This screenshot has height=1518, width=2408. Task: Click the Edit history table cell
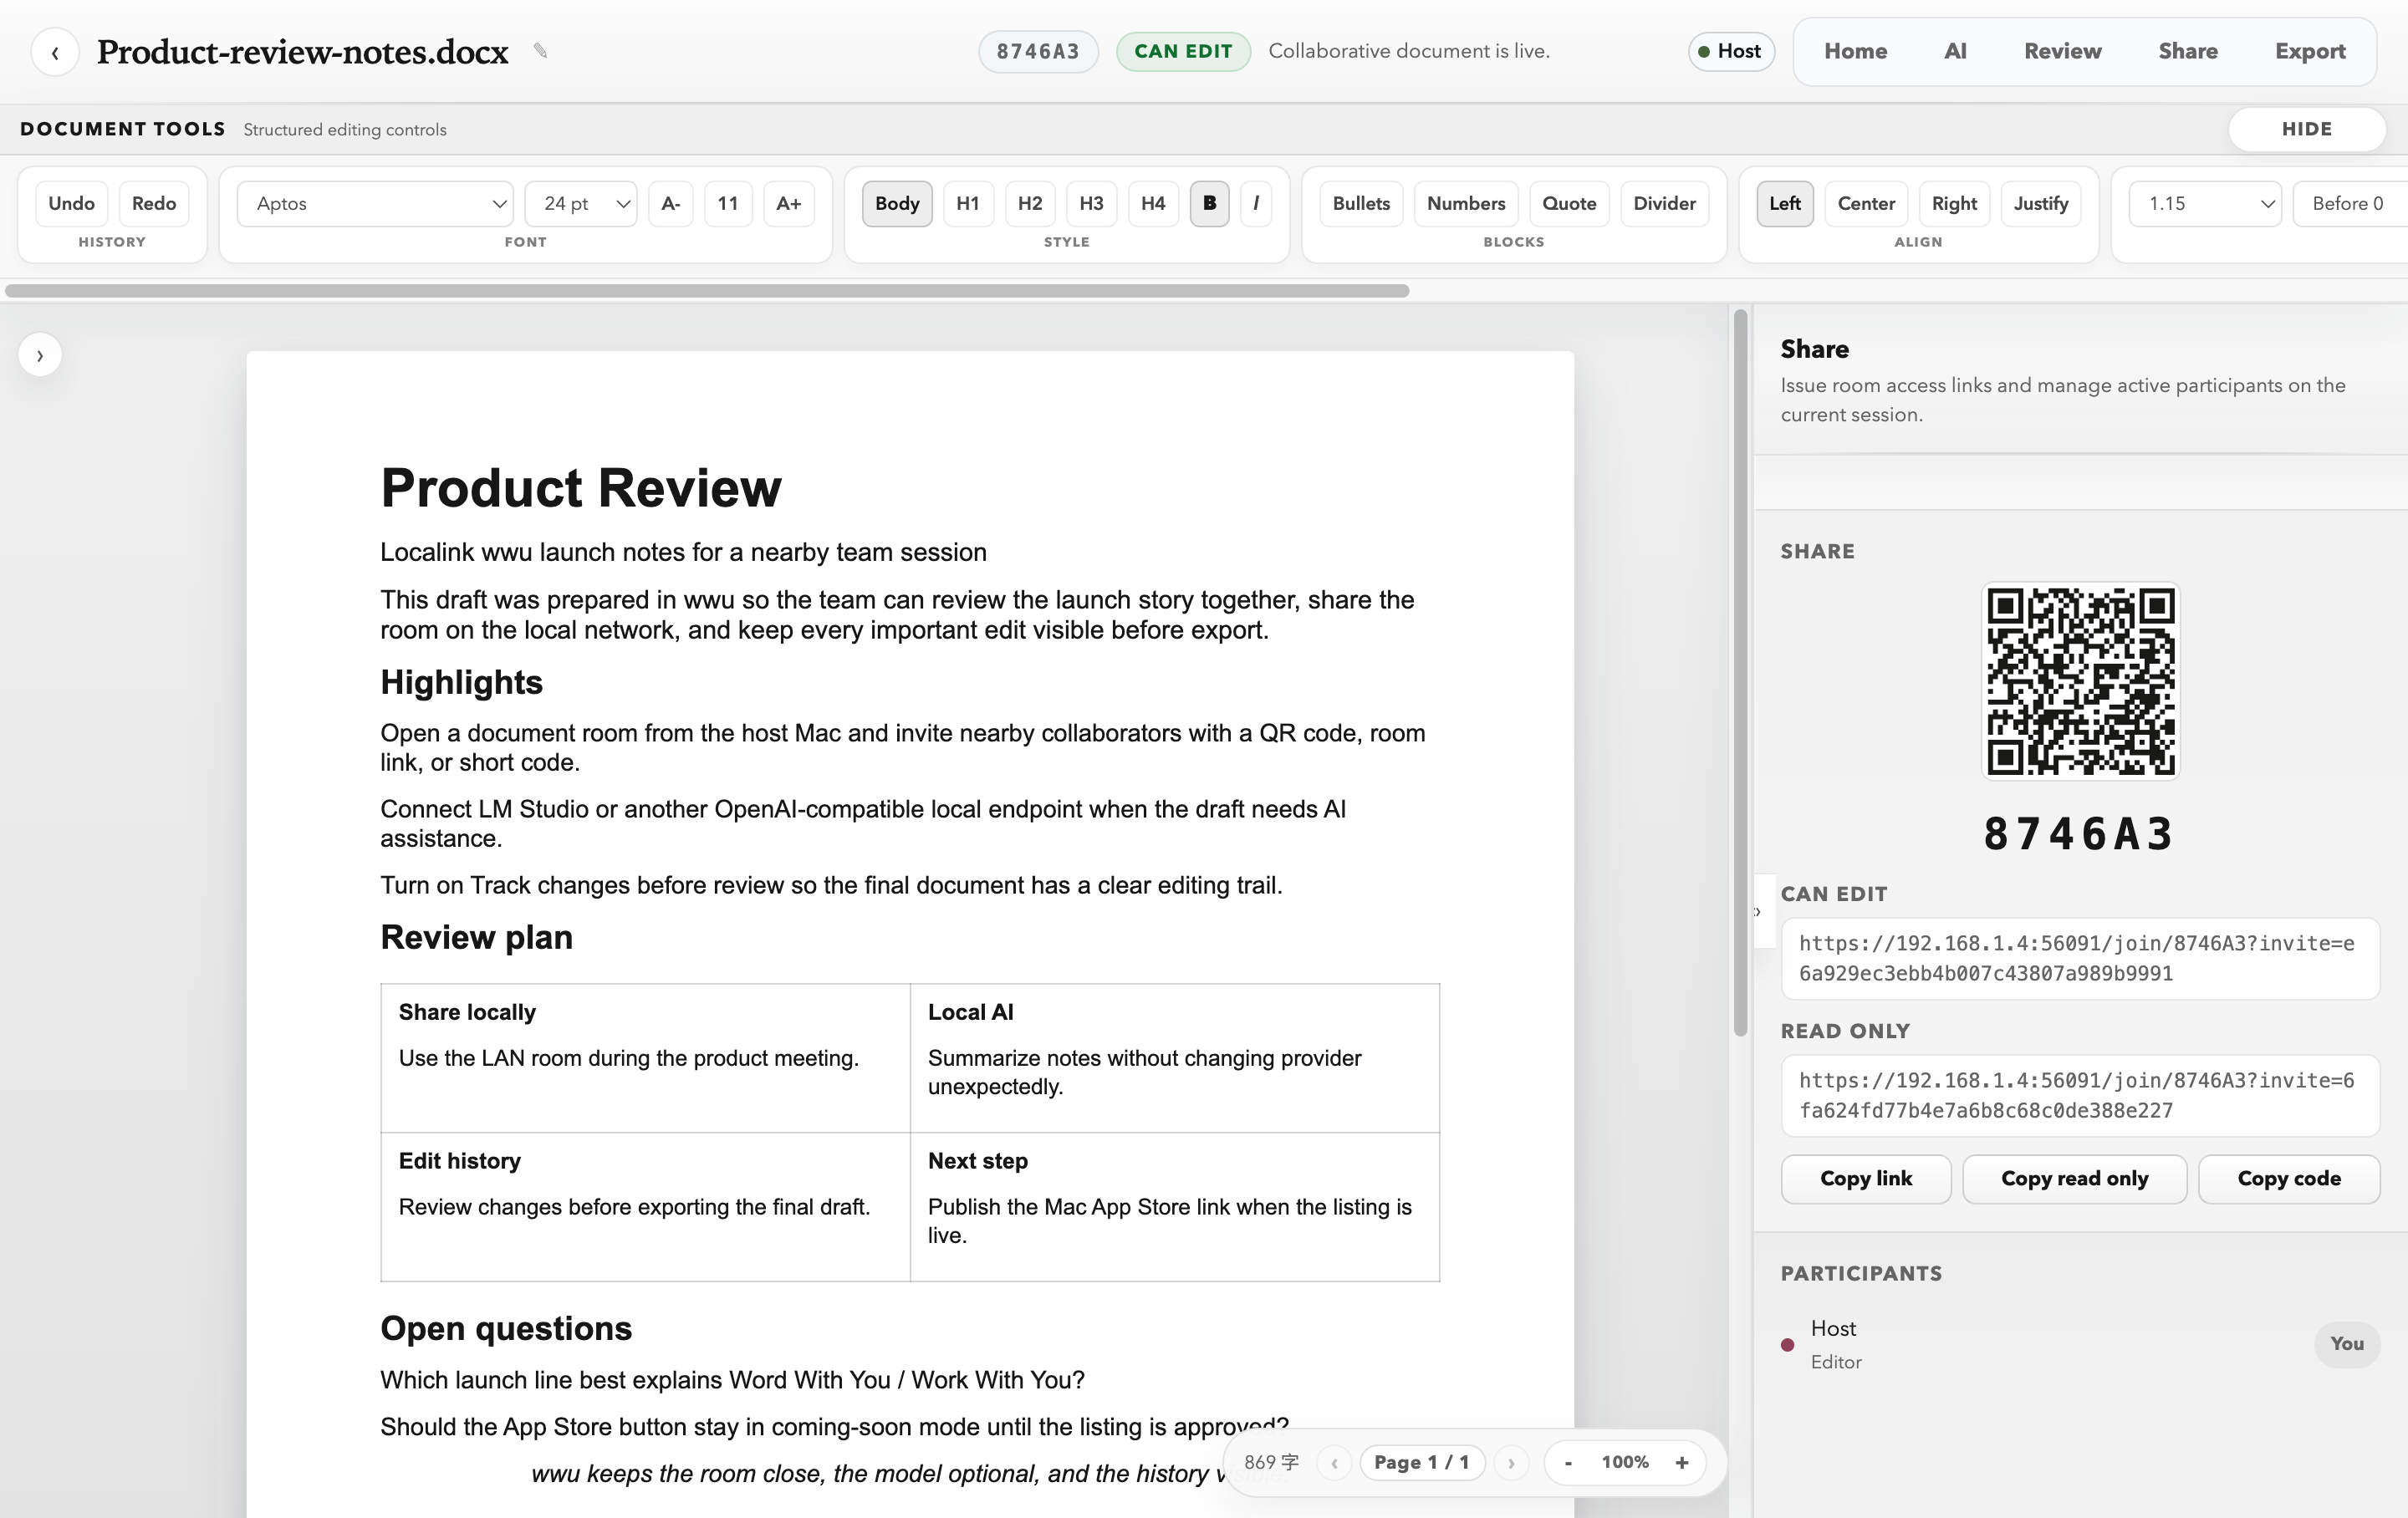[645, 1207]
